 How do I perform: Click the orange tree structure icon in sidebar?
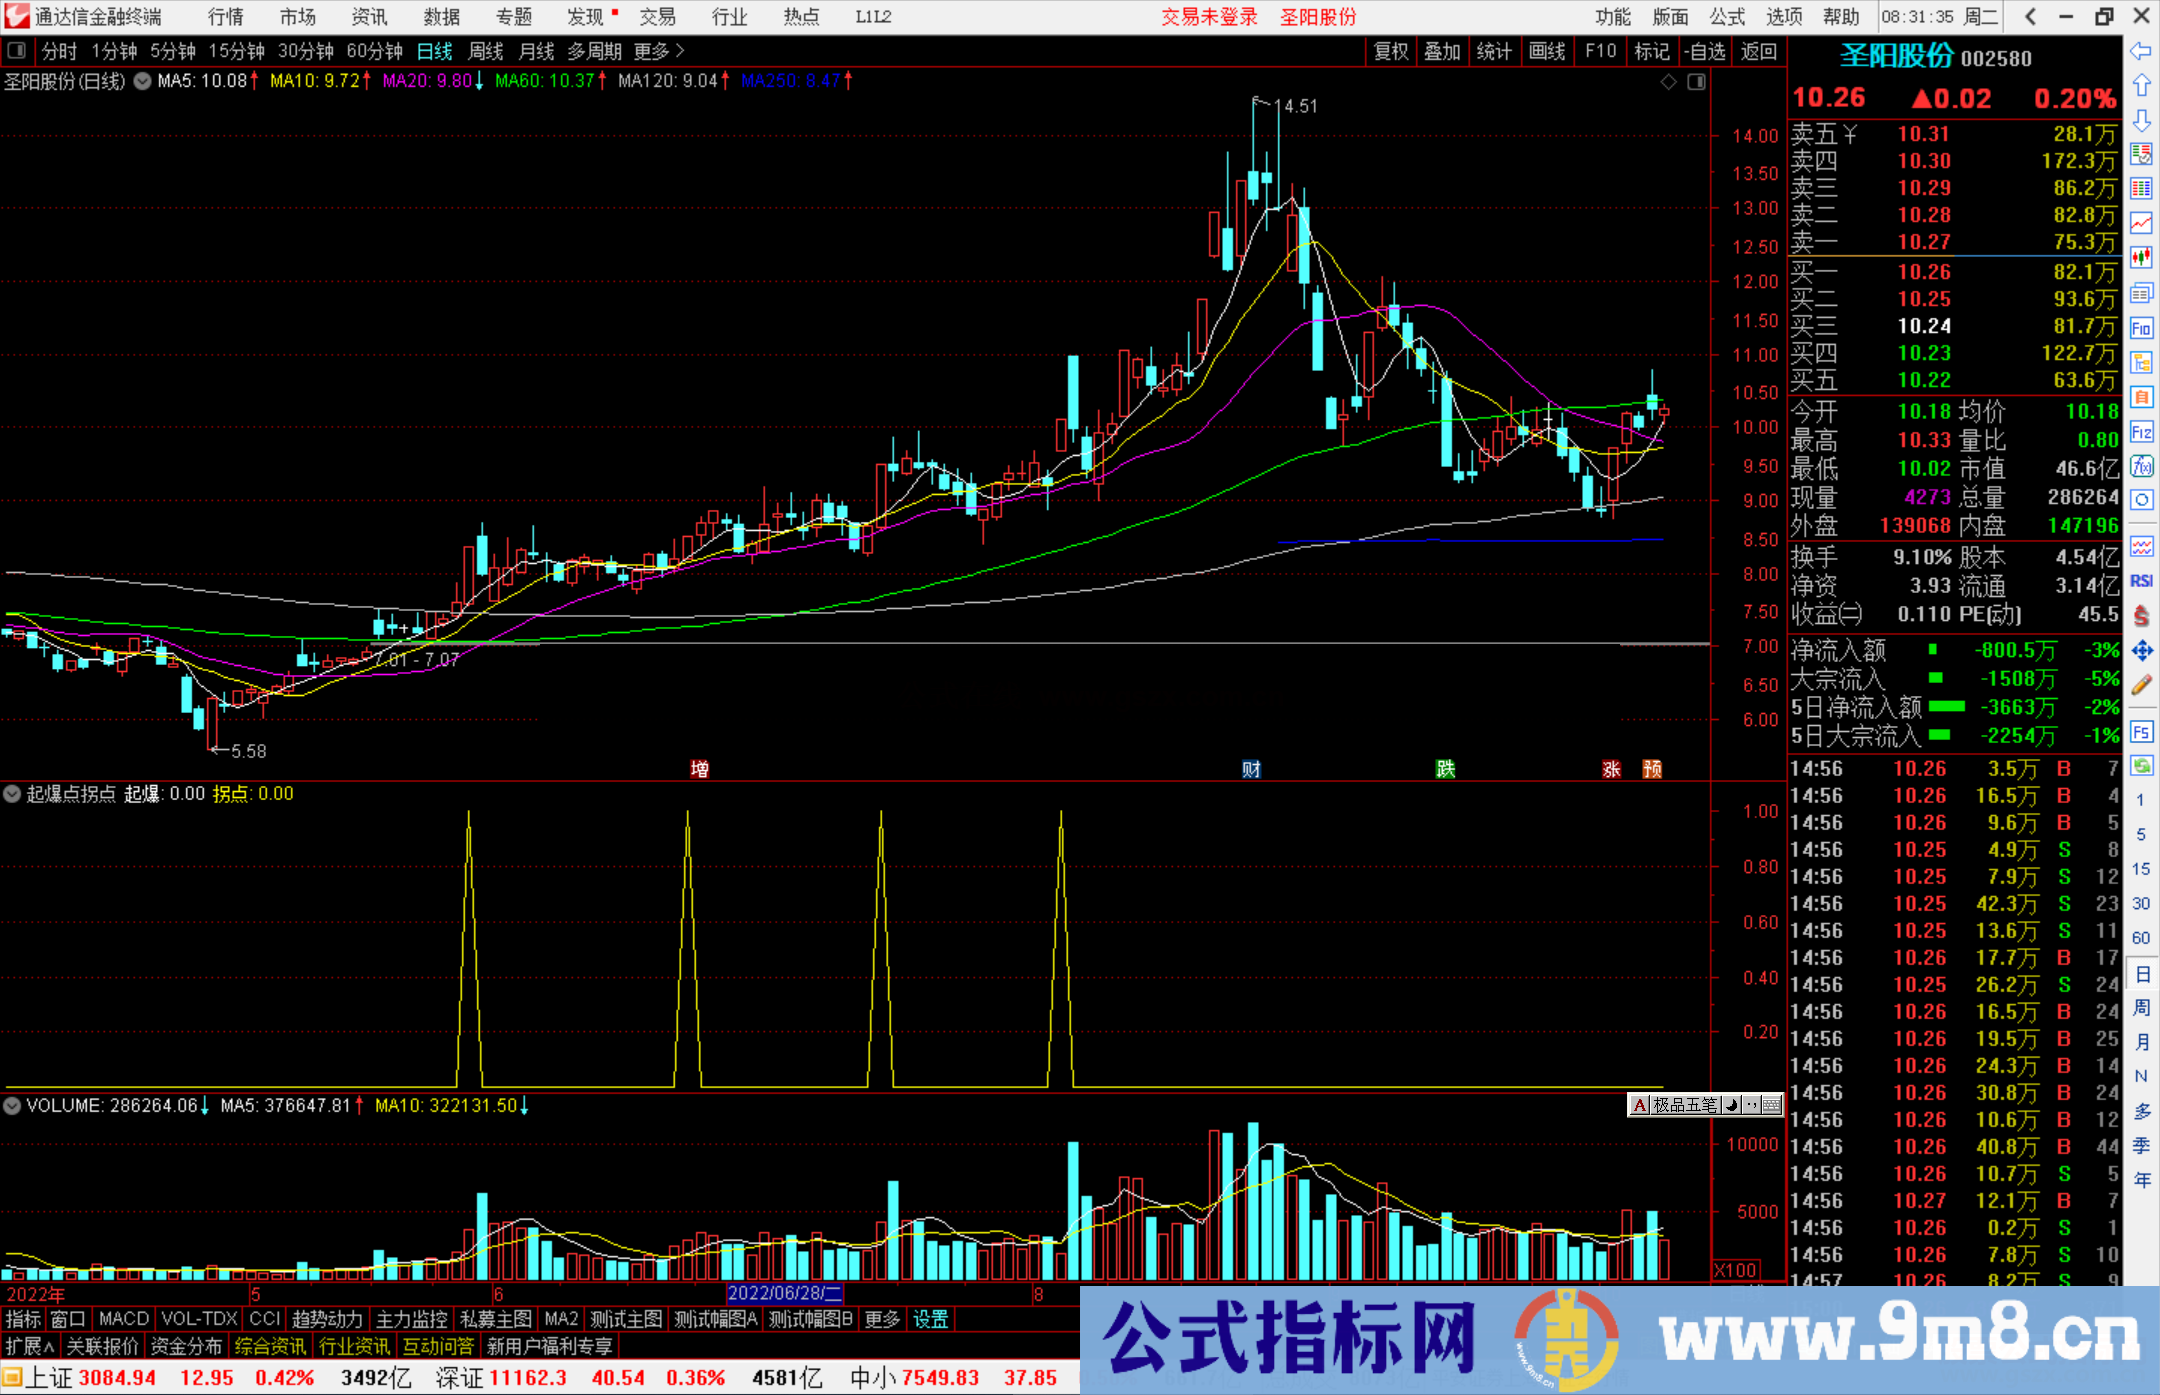click(x=2141, y=362)
